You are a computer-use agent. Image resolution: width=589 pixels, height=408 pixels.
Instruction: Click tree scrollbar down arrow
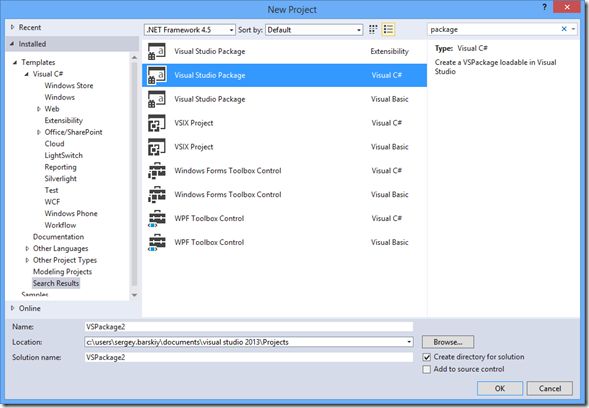[134, 295]
